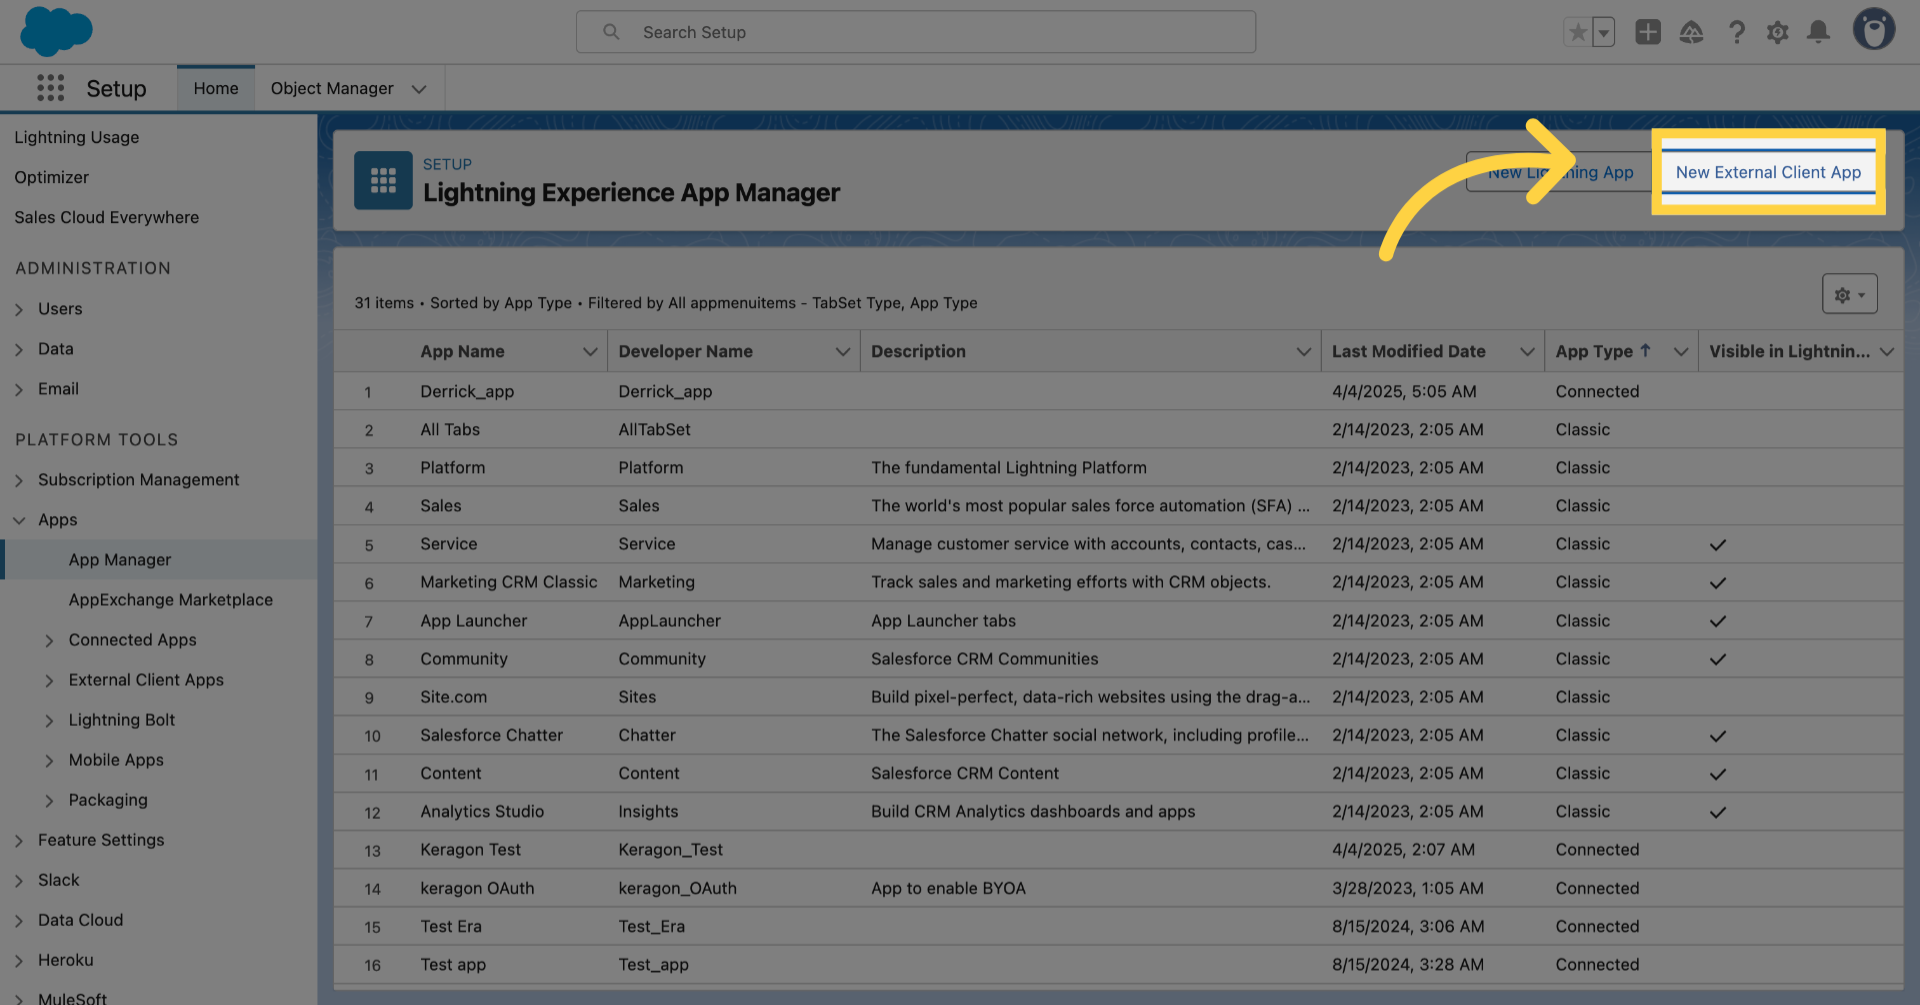Collapse the Apps sidebar section

(19, 520)
